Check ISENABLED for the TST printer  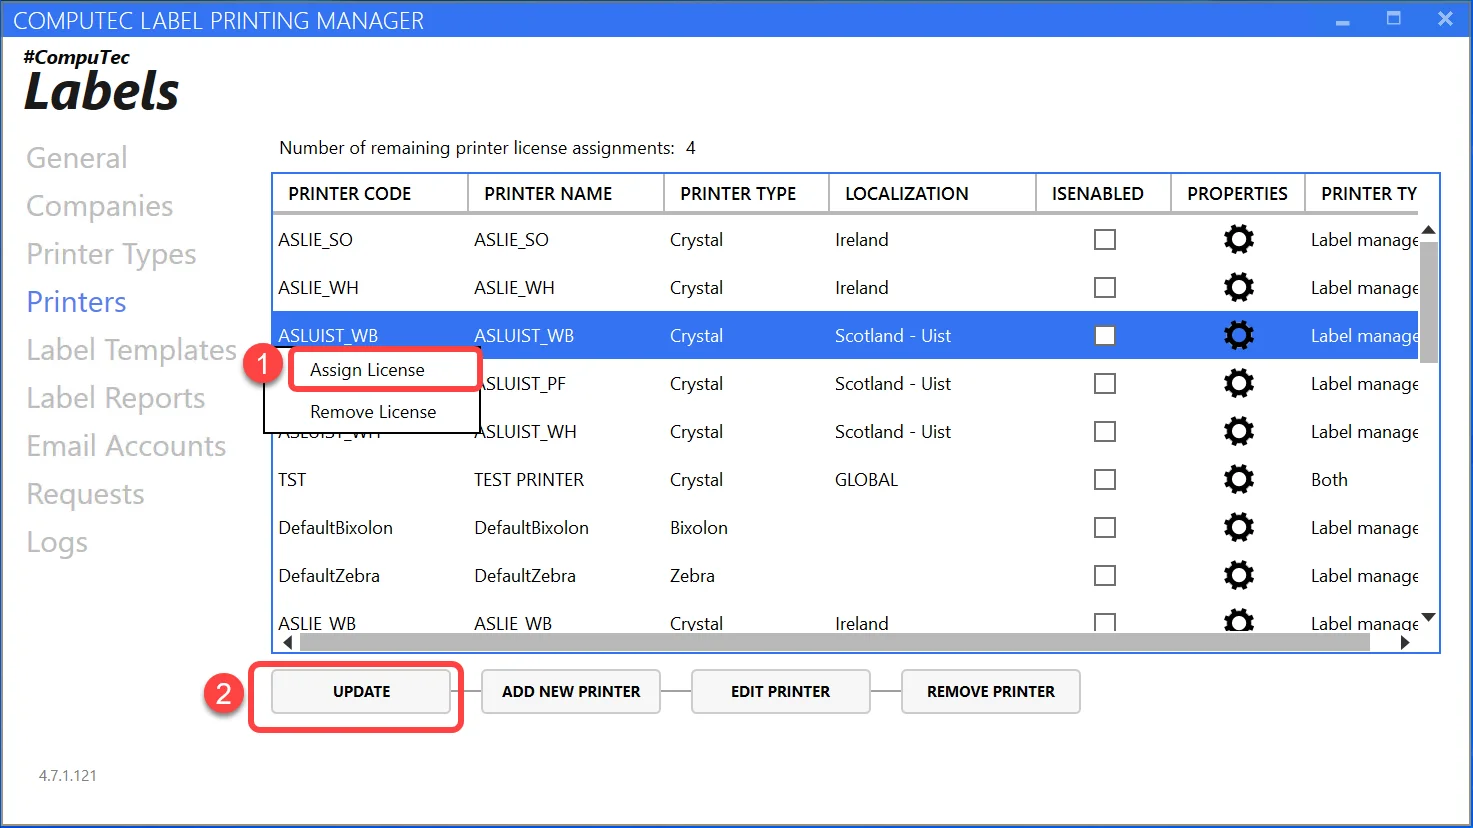coord(1104,479)
